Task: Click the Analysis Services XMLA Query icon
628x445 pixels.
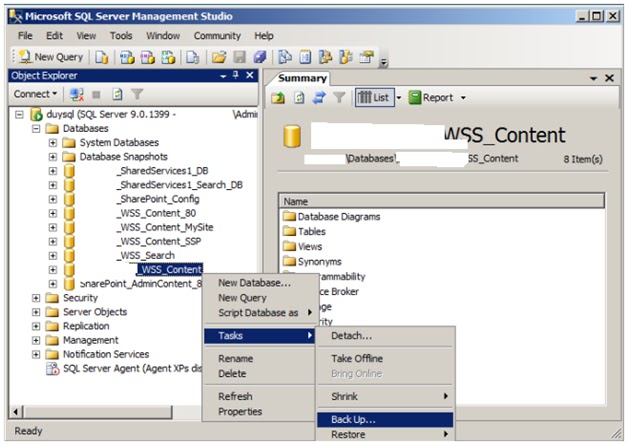Action: (x=168, y=57)
